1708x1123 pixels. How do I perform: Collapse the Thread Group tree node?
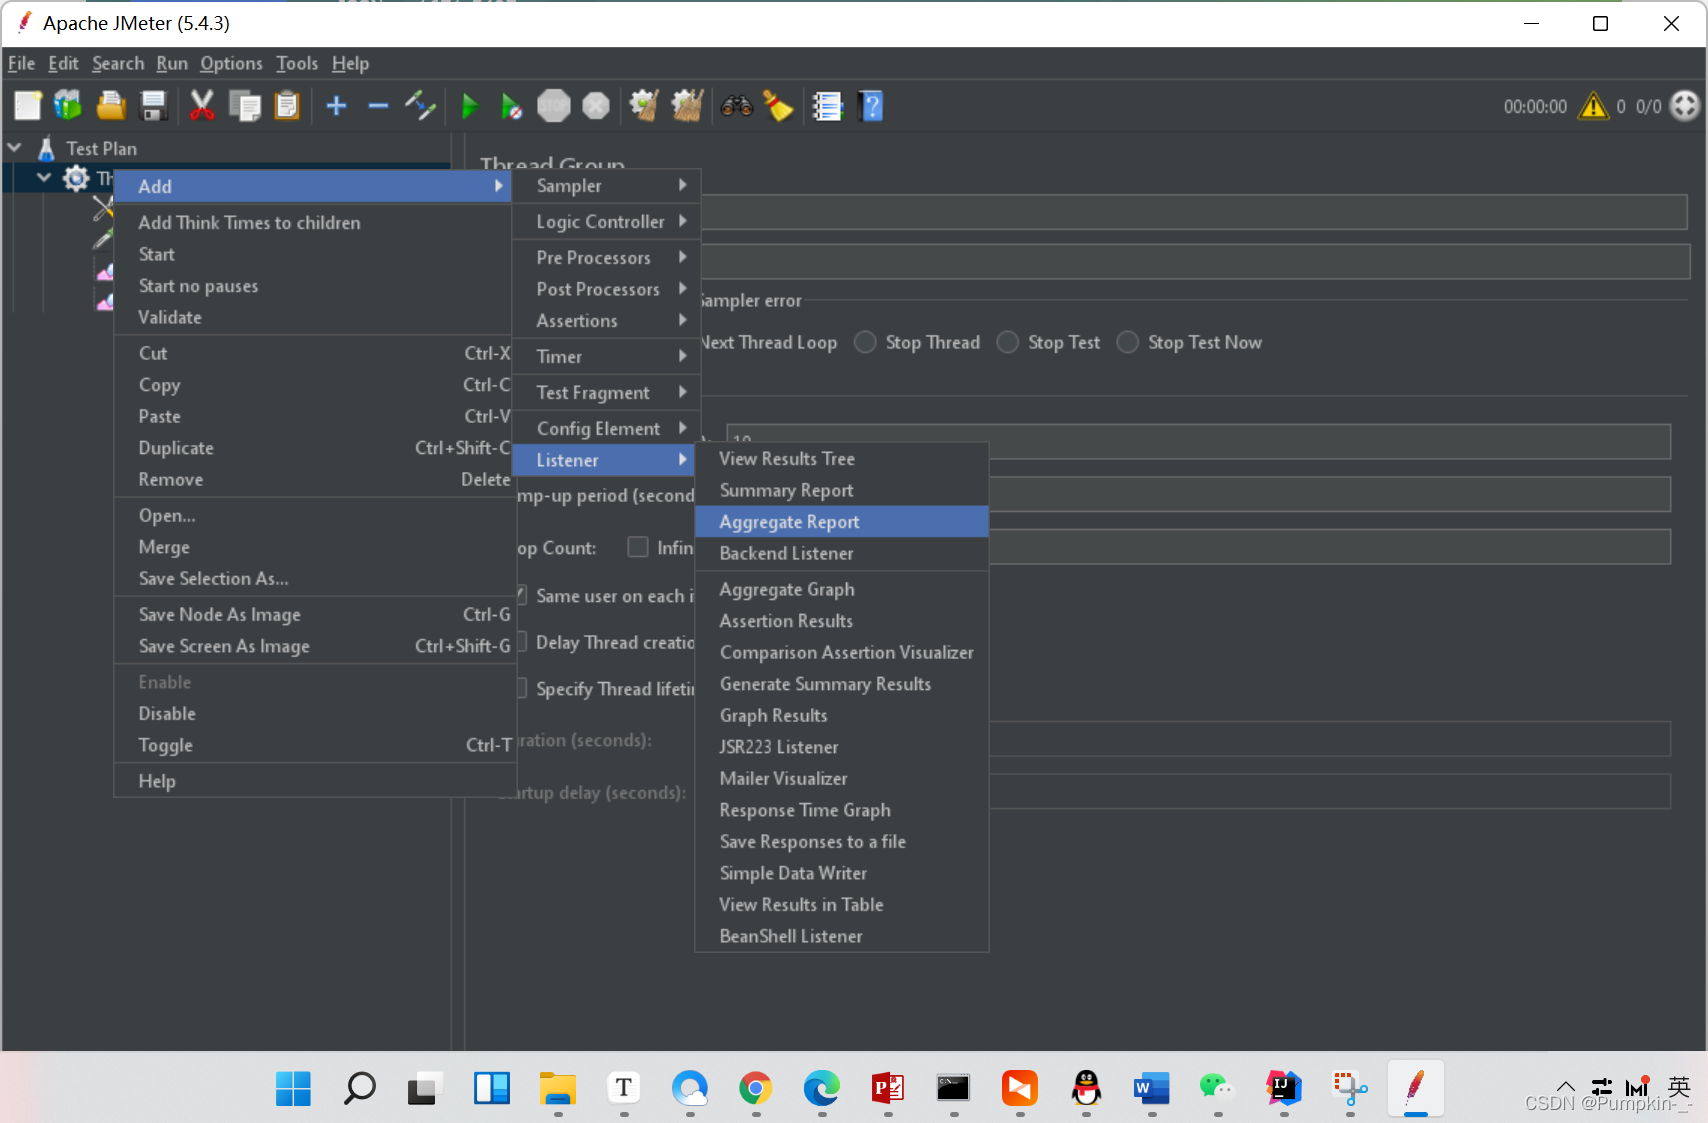point(44,178)
